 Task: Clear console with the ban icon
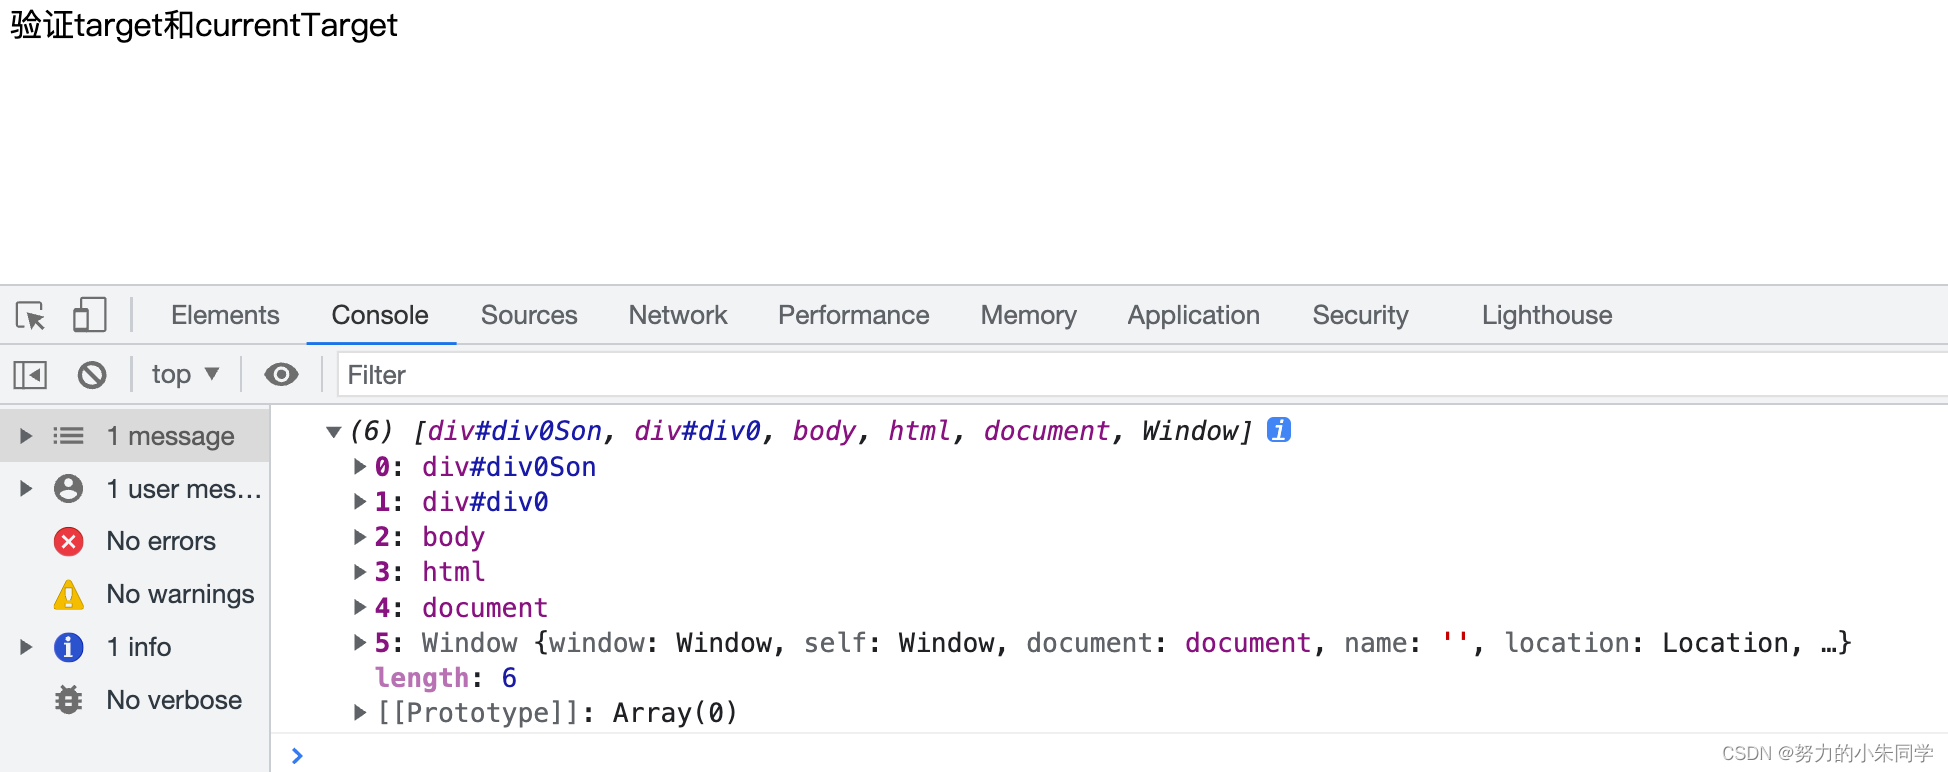(92, 375)
